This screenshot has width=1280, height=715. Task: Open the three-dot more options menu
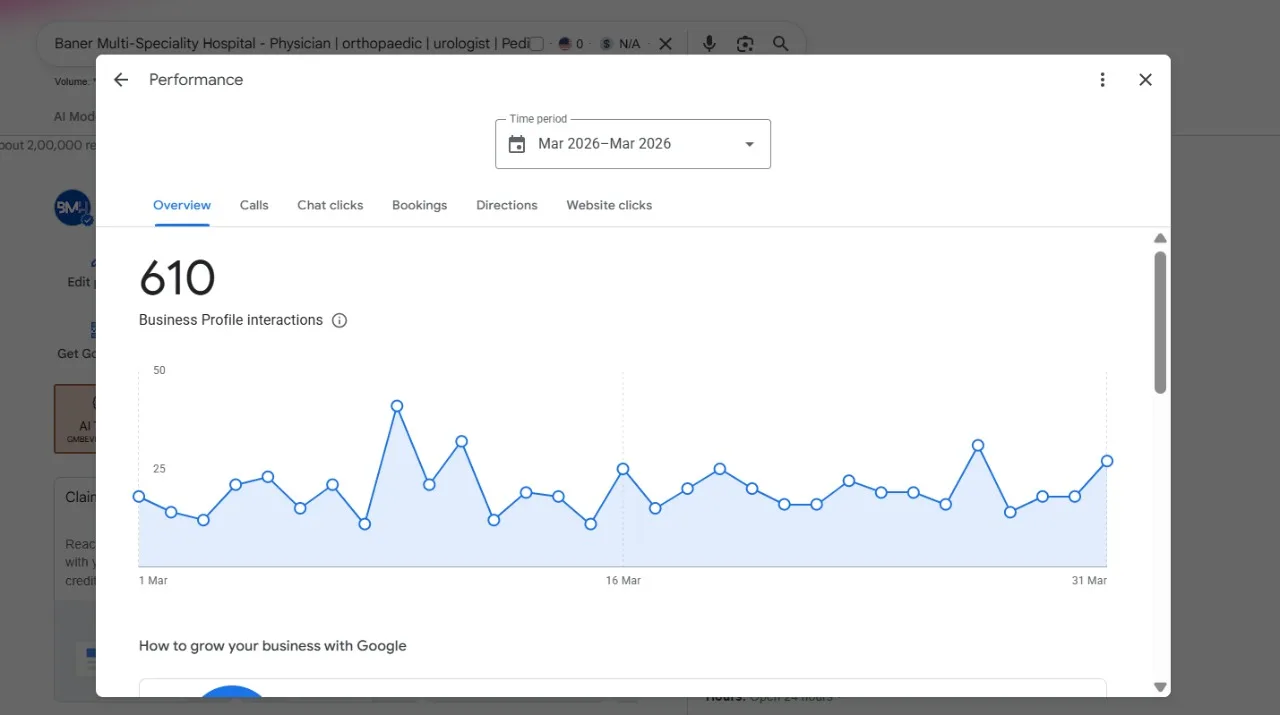point(1102,80)
